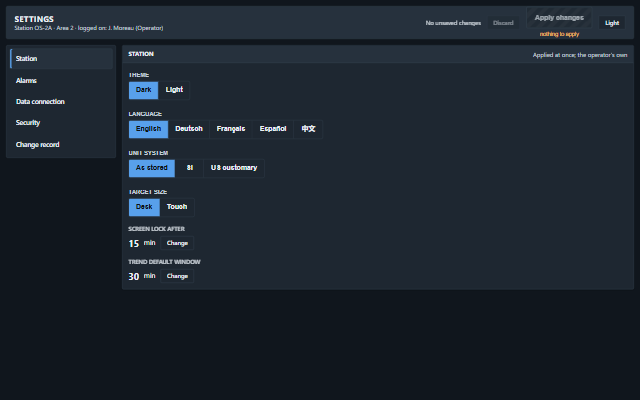Click the LANGUAGE group label
This screenshot has width=640, height=400.
(x=145, y=114)
